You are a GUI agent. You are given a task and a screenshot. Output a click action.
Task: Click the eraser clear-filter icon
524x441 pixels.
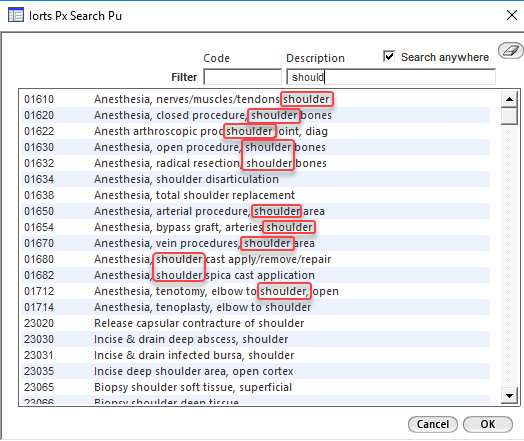510,51
